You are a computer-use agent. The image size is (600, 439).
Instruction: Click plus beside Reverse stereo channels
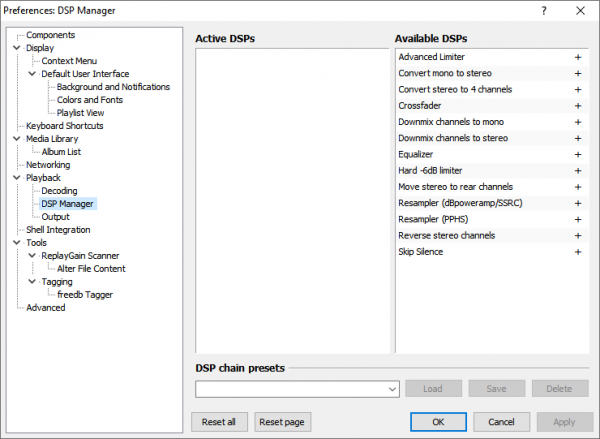577,236
